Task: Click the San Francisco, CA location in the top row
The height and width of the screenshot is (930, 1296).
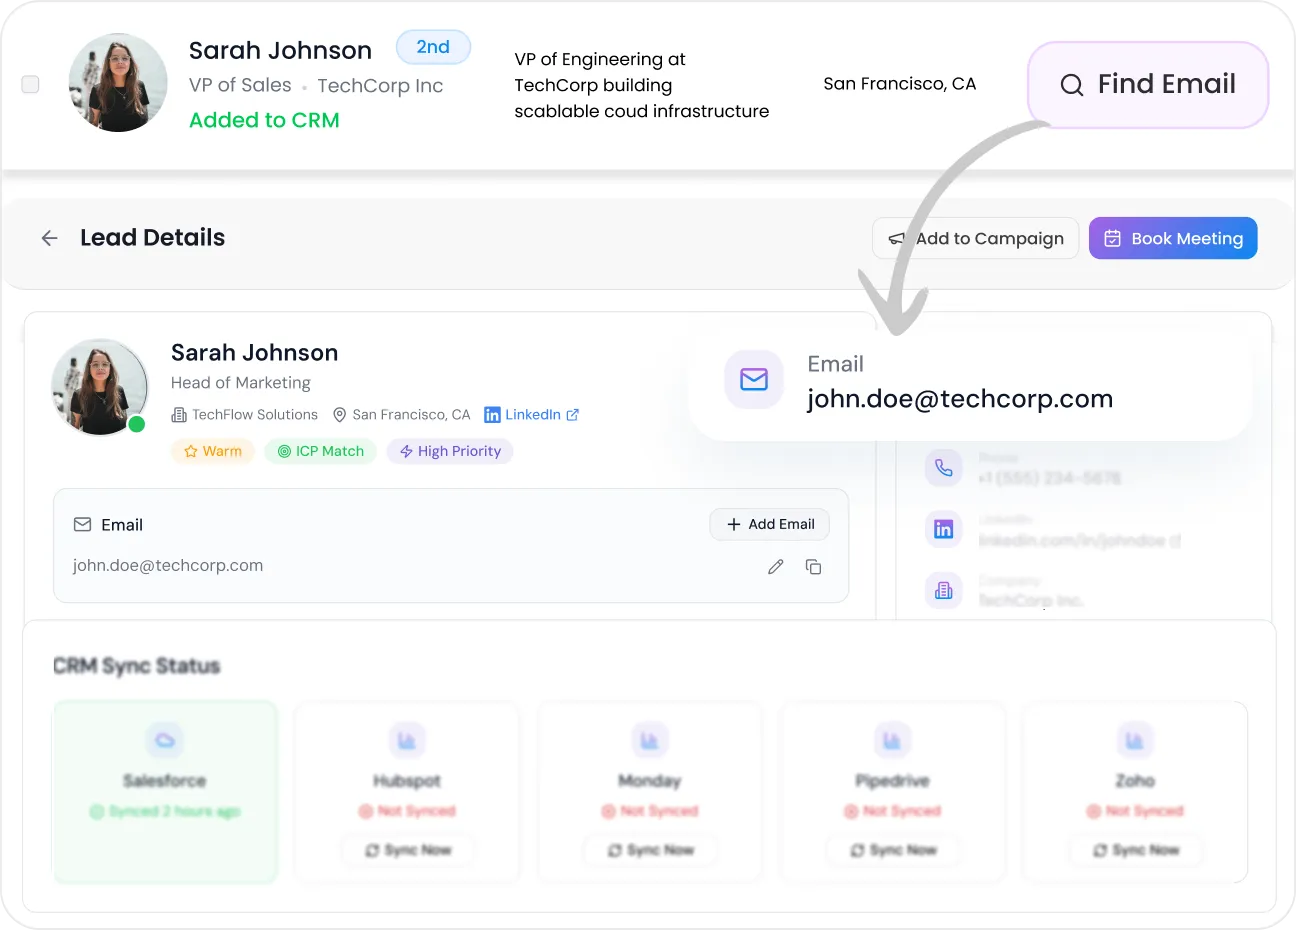Action: (900, 84)
